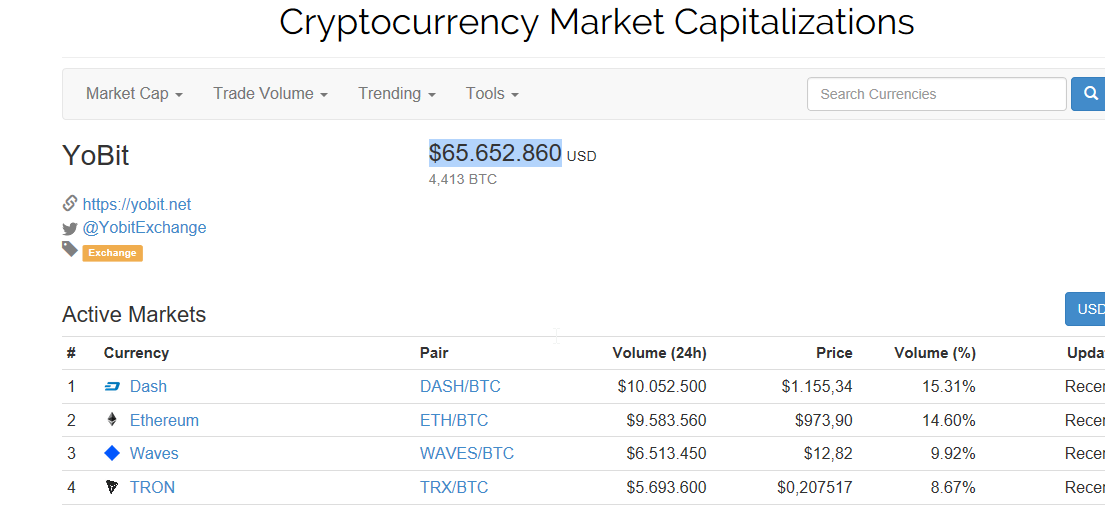Open the WAVES/BTC market pair
This screenshot has height=510, width=1105.
pyautogui.click(x=467, y=453)
